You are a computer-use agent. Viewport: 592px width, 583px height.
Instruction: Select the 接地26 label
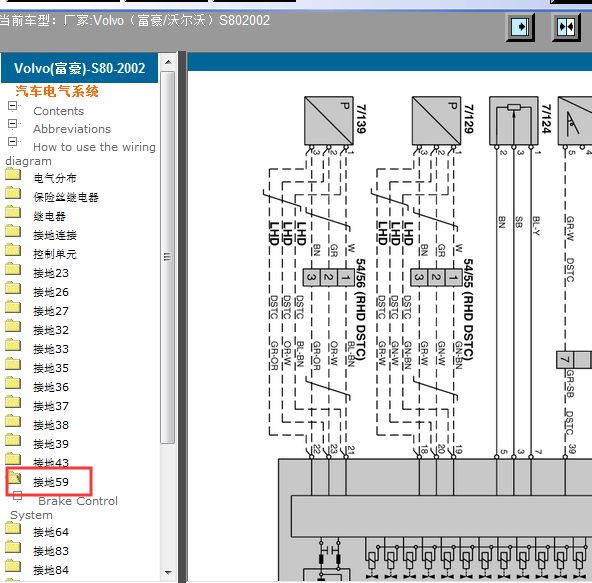coord(51,292)
